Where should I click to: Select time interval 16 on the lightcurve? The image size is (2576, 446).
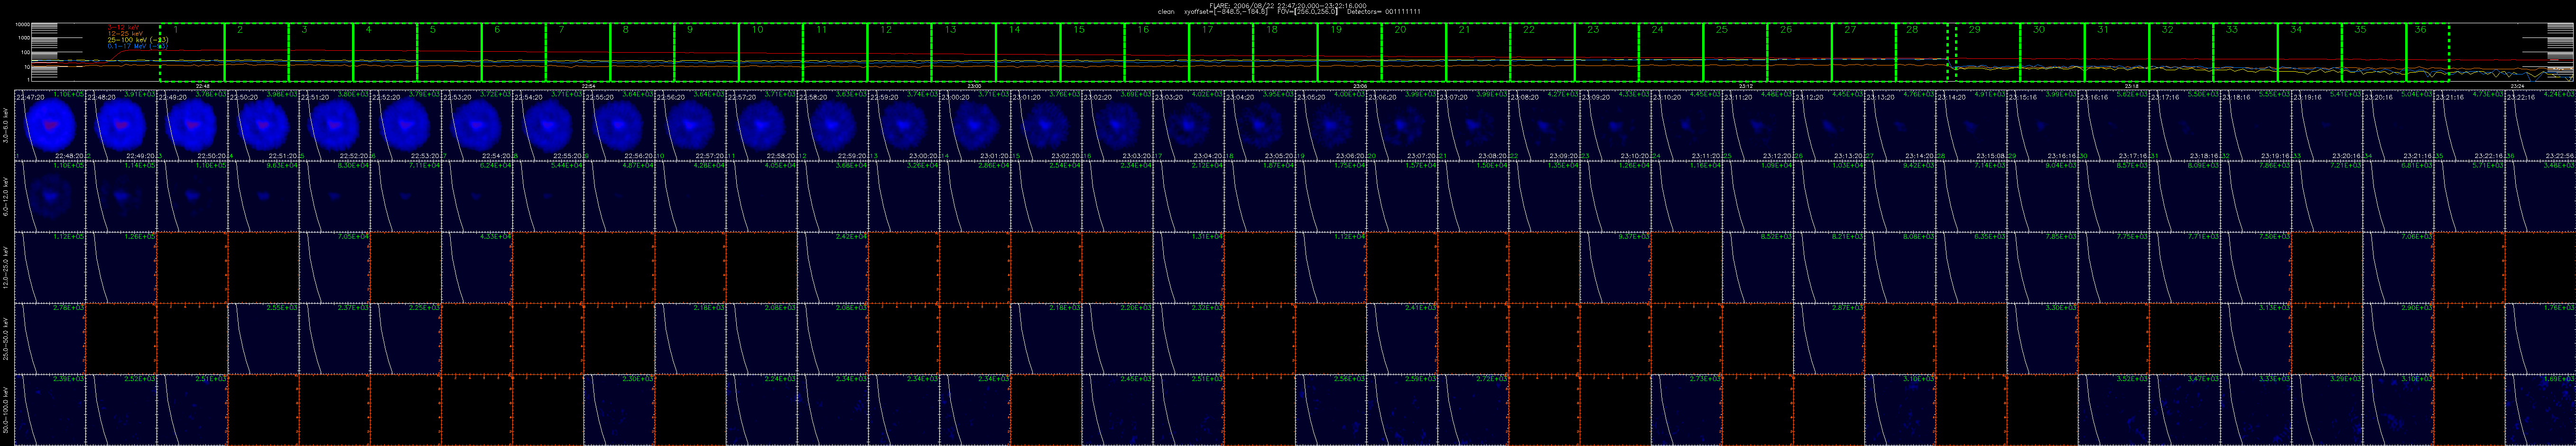pos(1156,53)
